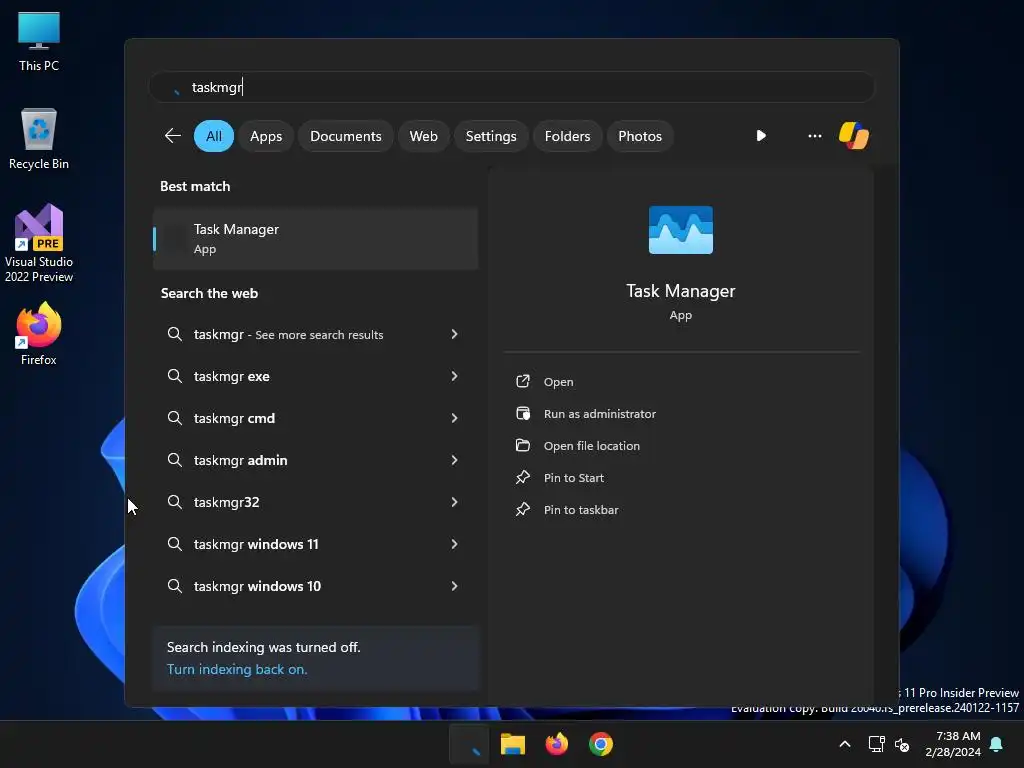Expand the taskmgr cmd suggestion chevron

click(x=455, y=418)
